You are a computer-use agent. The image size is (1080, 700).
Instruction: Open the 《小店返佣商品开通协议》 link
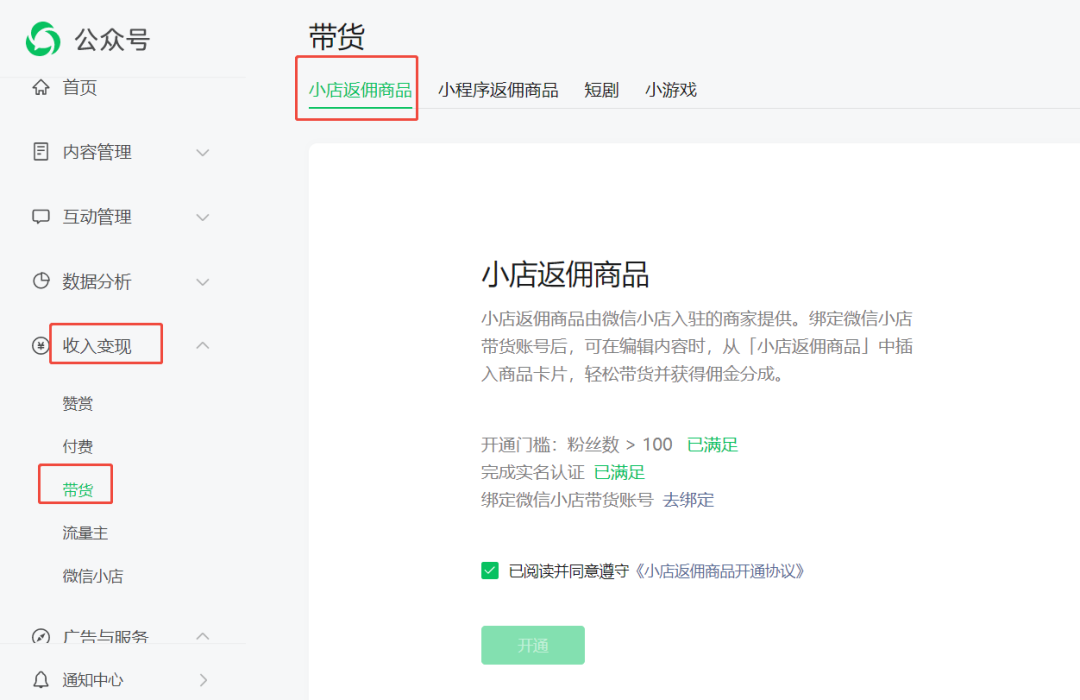click(720, 571)
